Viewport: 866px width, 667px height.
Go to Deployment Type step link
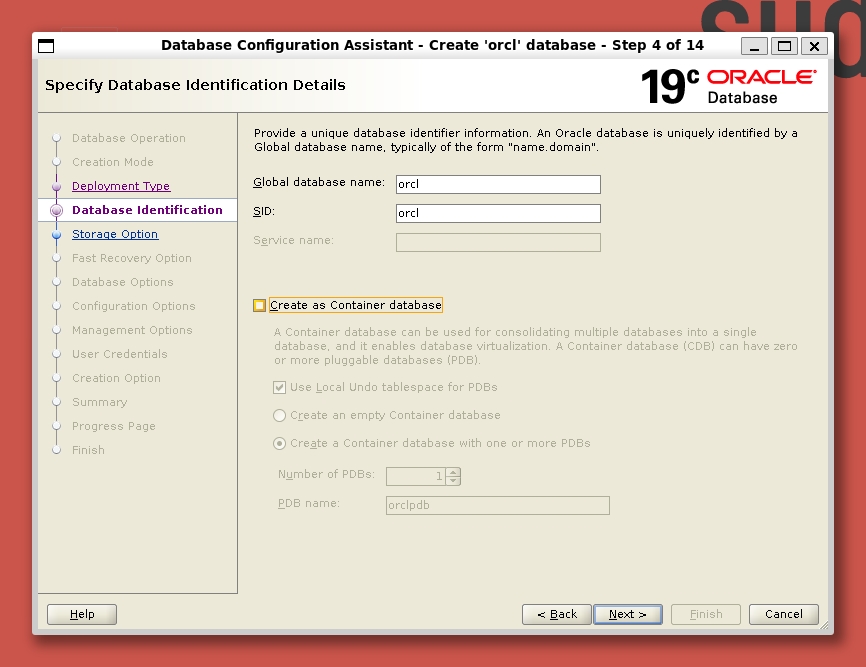click(x=121, y=186)
